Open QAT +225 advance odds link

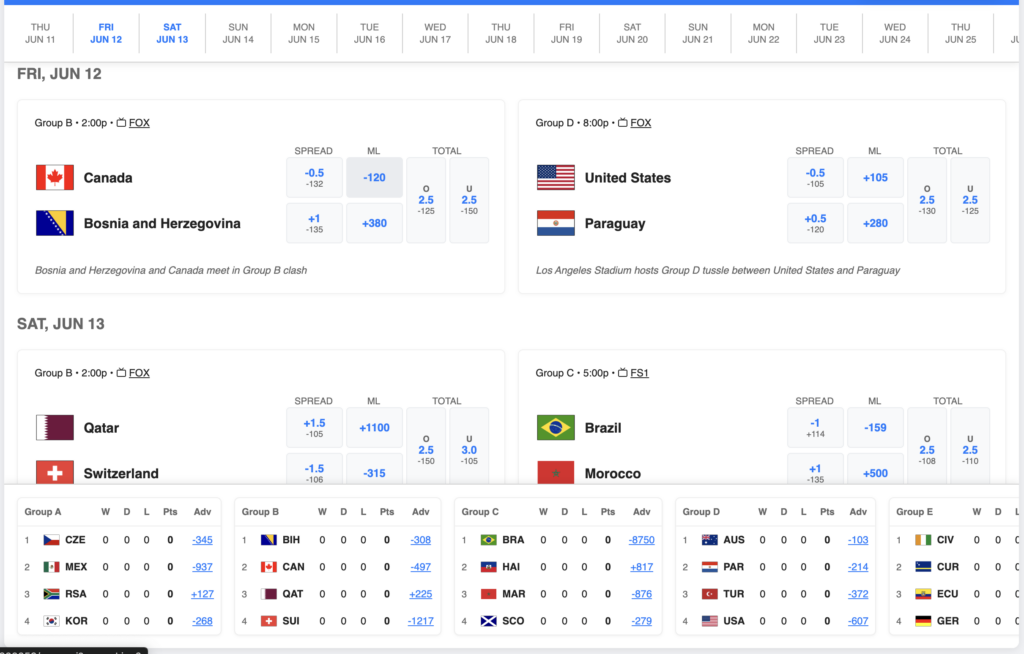click(421, 595)
